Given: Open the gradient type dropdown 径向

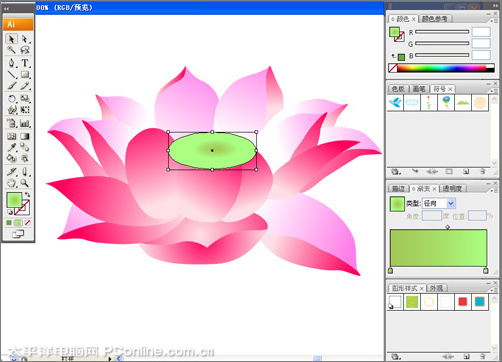Looking at the screenshot, I should 439,203.
